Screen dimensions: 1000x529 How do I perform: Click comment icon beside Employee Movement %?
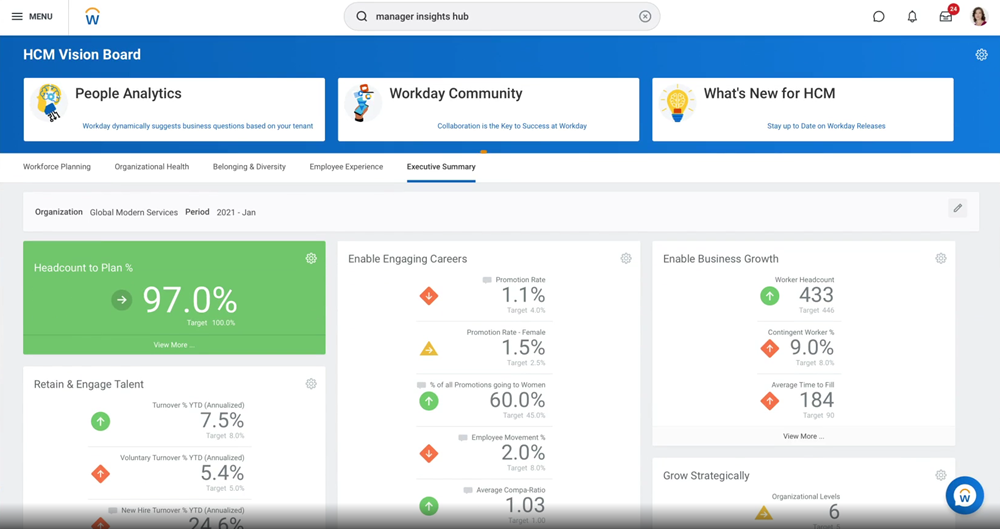[x=463, y=438]
